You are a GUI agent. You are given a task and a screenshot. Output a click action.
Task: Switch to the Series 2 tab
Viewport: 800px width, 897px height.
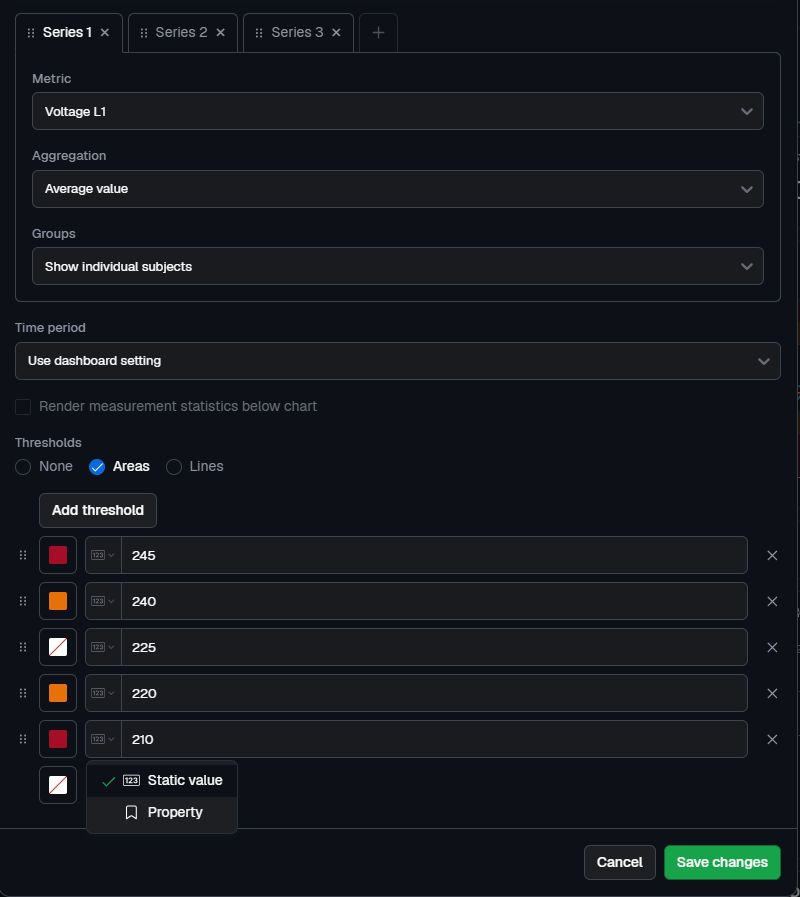[181, 33]
